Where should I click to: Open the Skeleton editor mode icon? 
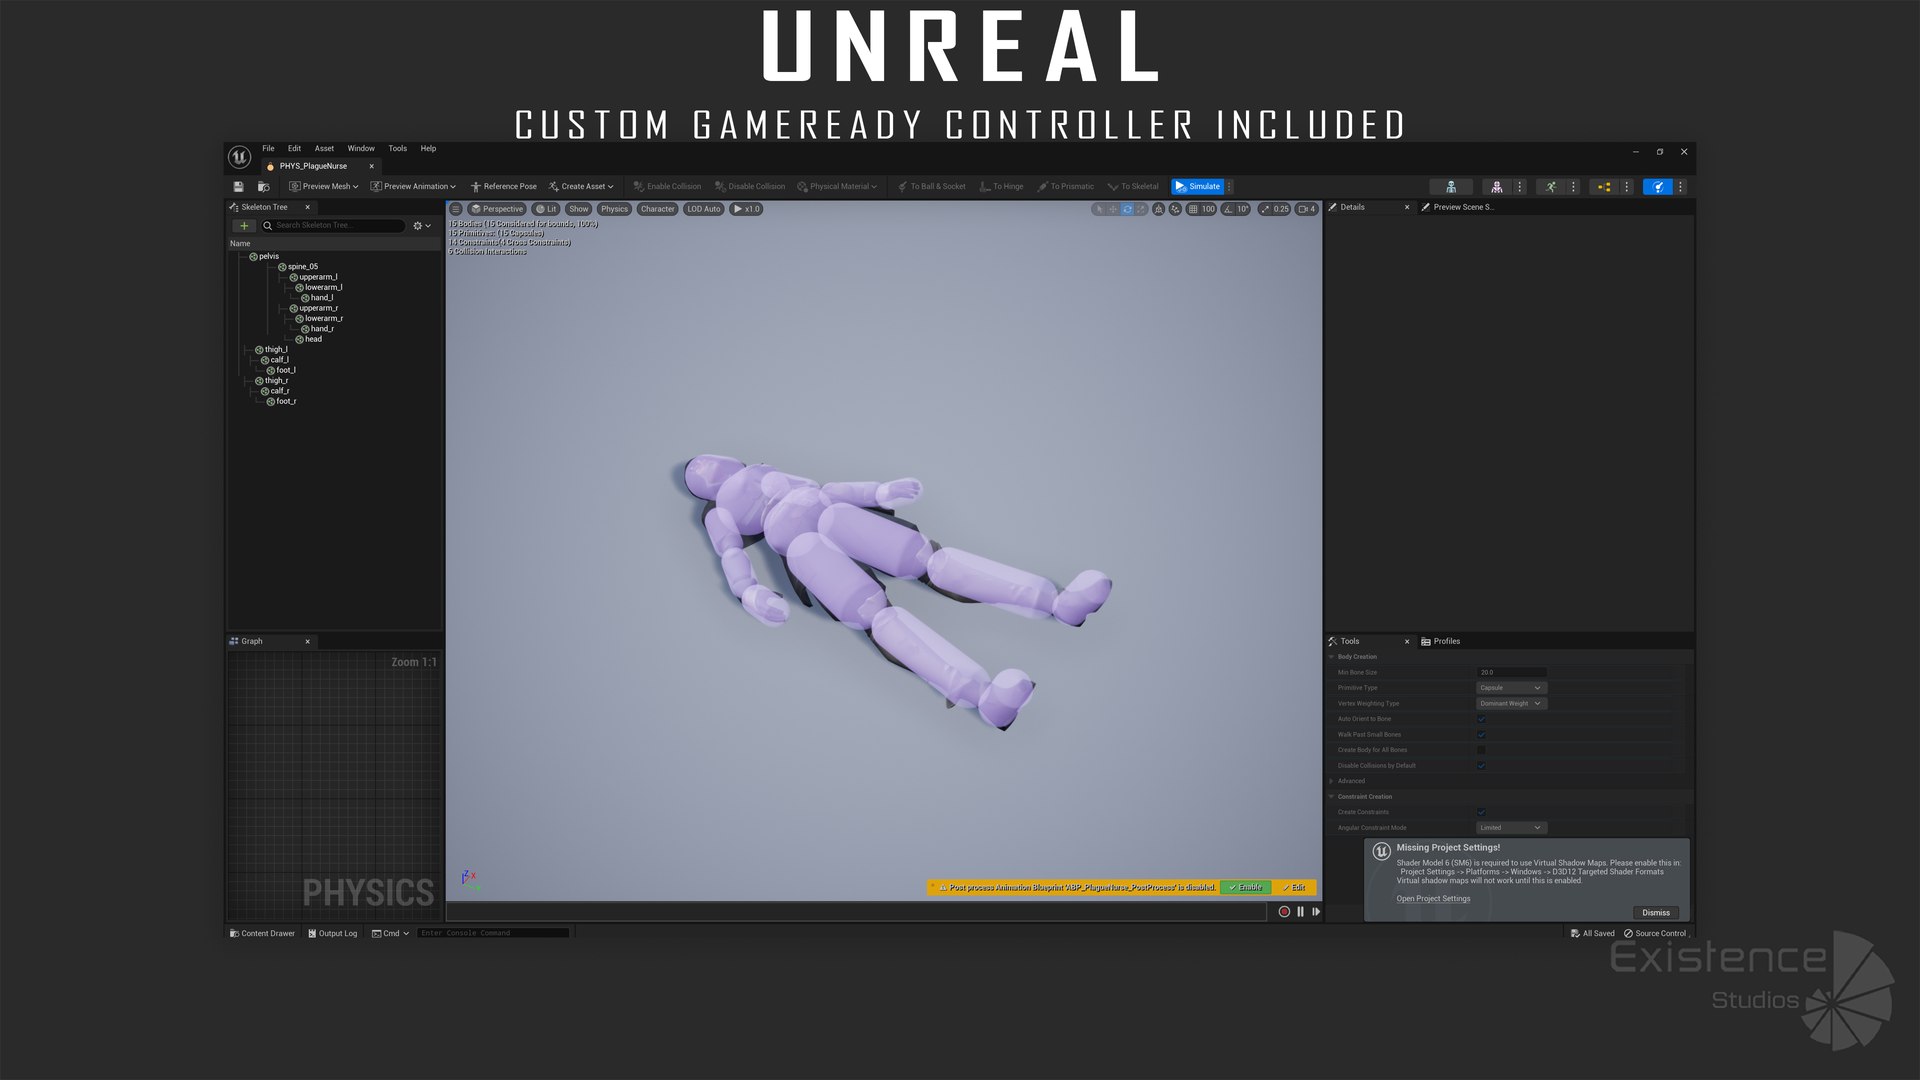[1450, 186]
